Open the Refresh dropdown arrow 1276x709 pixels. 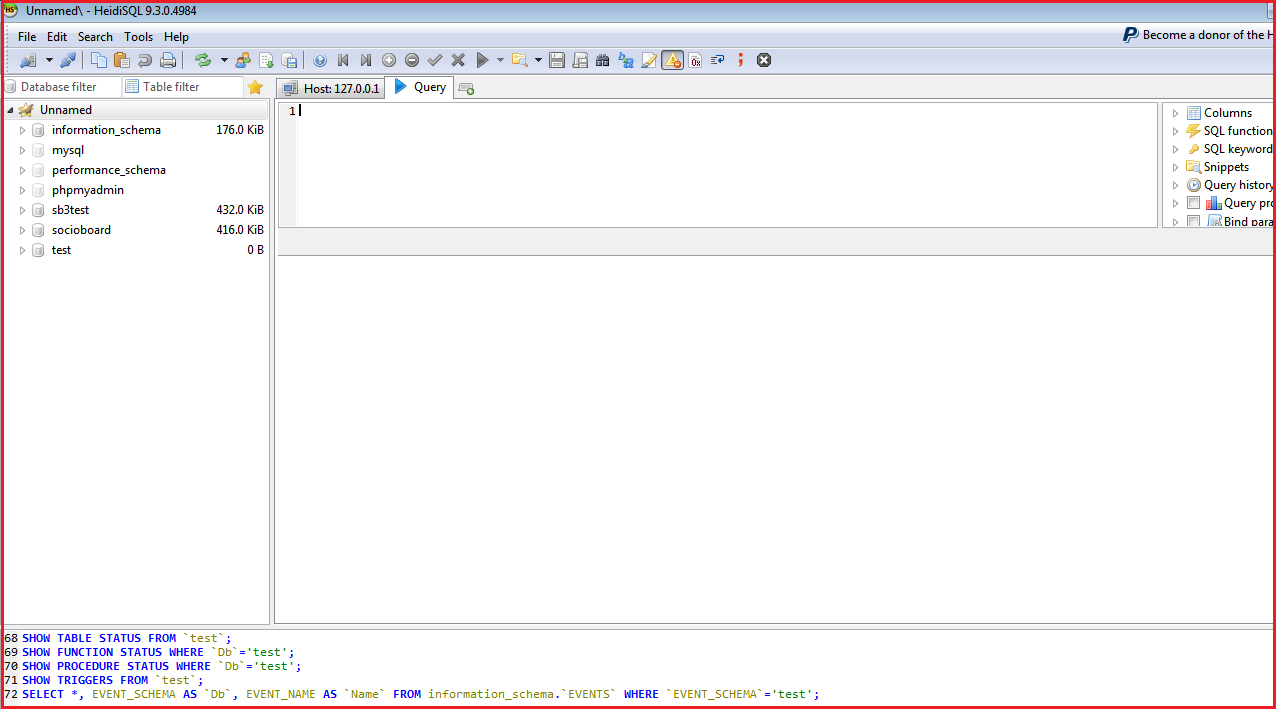click(224, 60)
